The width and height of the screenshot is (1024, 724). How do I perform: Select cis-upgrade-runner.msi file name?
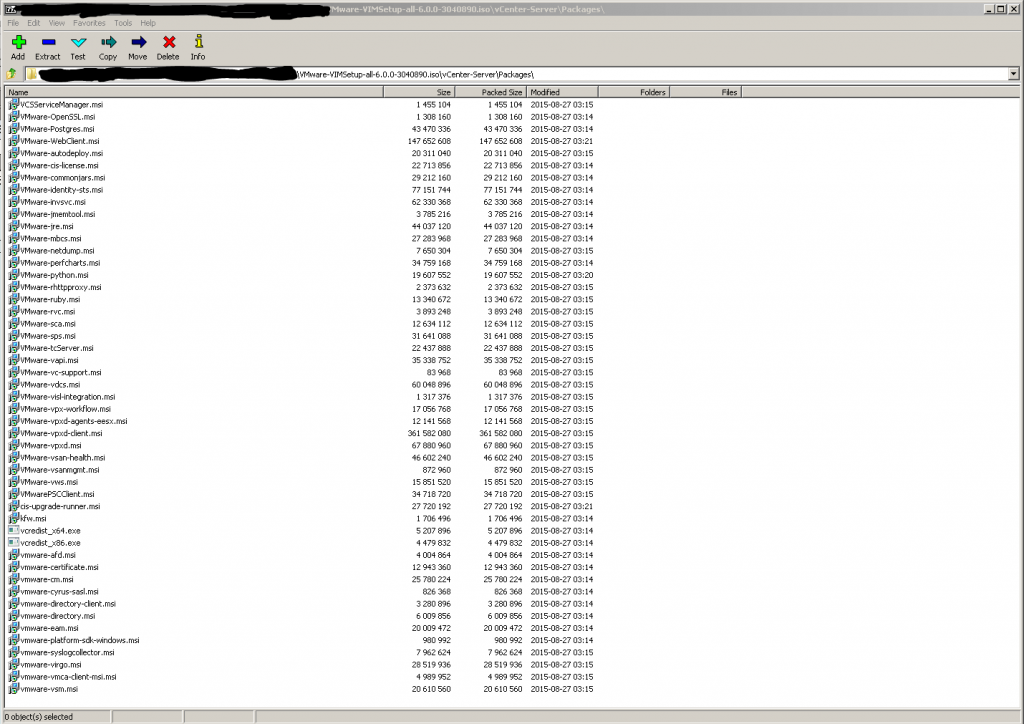[x=60, y=507]
